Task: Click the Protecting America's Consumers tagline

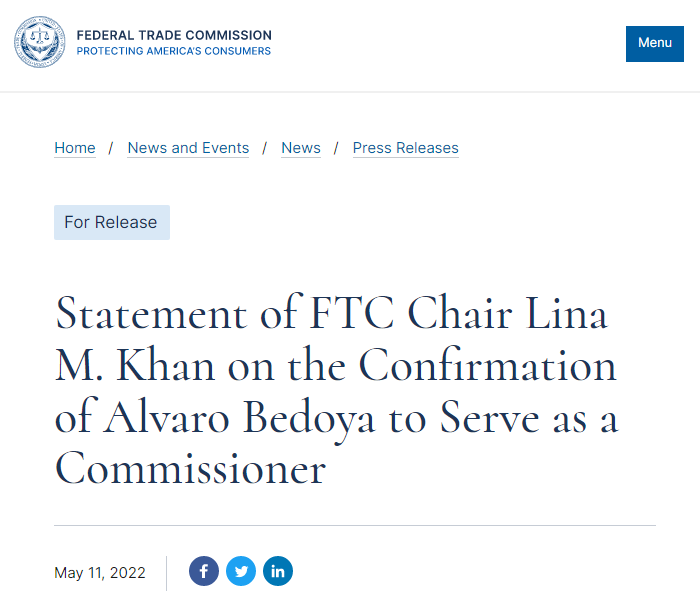Action: click(174, 51)
